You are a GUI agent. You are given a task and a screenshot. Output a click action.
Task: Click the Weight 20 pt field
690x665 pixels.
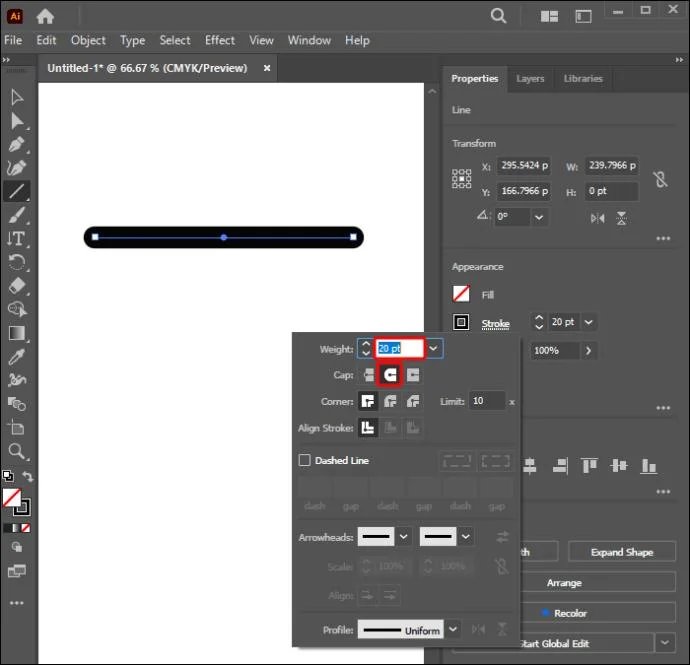[400, 349]
